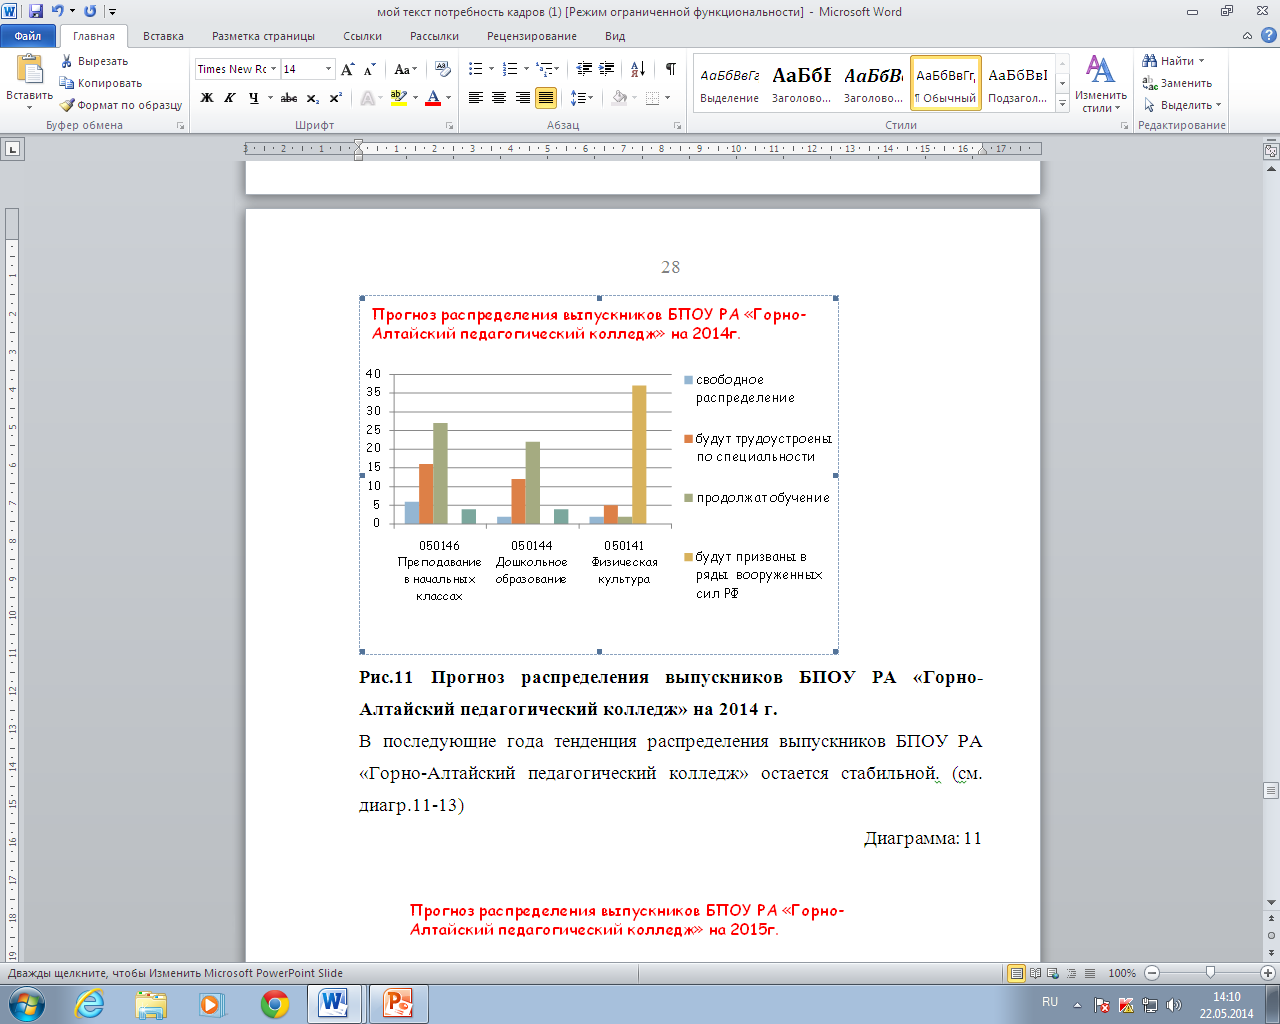Click the embedded 2014 forecast chart
This screenshot has width=1280, height=1024.
pyautogui.click(x=599, y=475)
